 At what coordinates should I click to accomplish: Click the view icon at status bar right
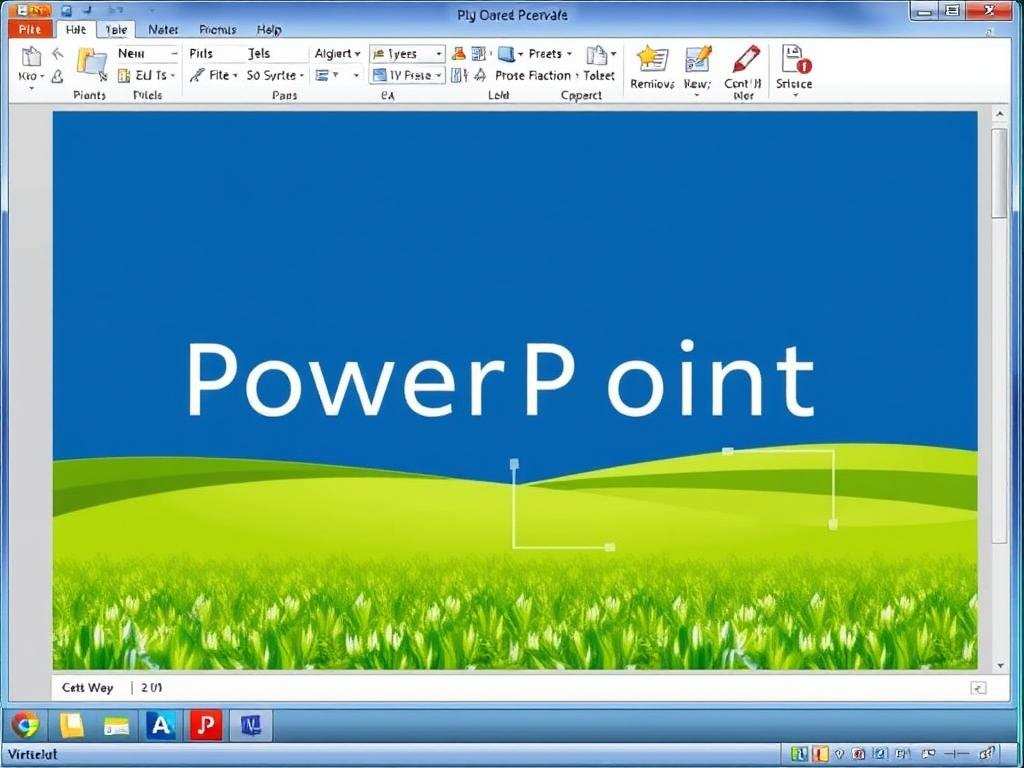[x=978, y=688]
